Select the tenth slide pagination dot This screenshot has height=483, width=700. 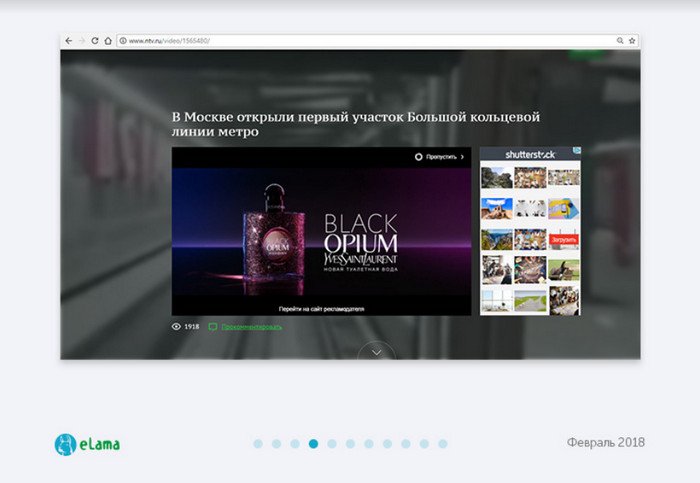(x=424, y=444)
